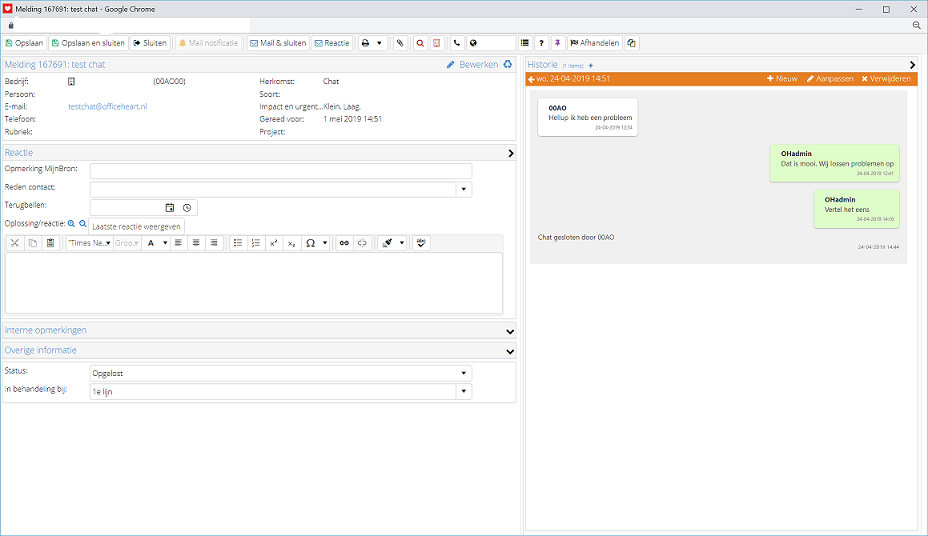This screenshot has height=536, width=928.
Task: Click Mail & sluiten button
Action: 278,43
